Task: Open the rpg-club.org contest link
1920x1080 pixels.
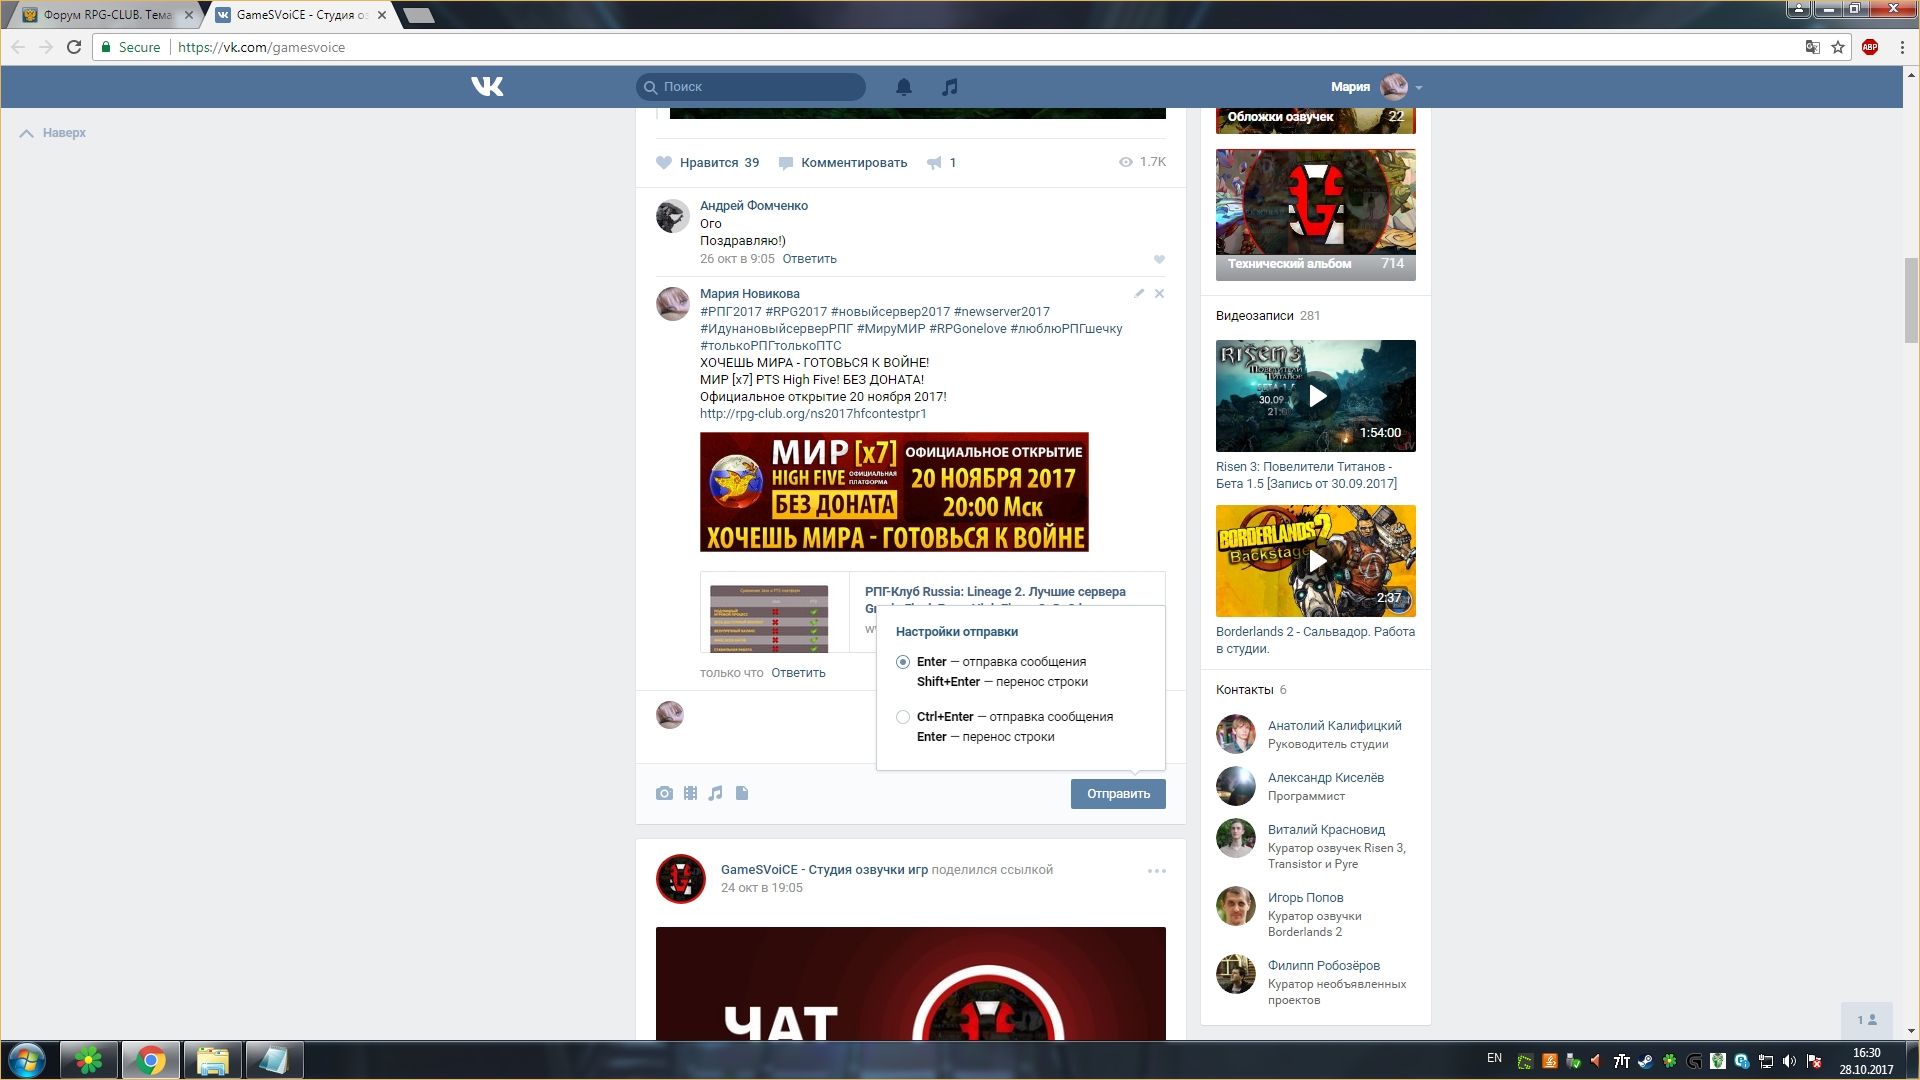Action: (x=813, y=414)
